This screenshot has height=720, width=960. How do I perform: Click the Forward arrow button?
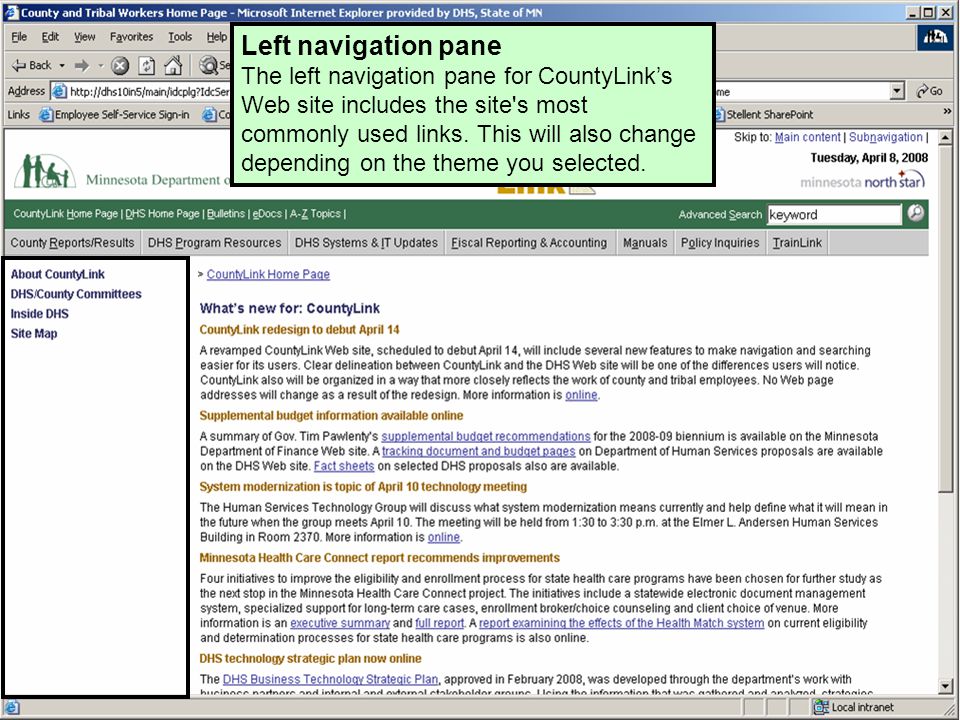81,66
